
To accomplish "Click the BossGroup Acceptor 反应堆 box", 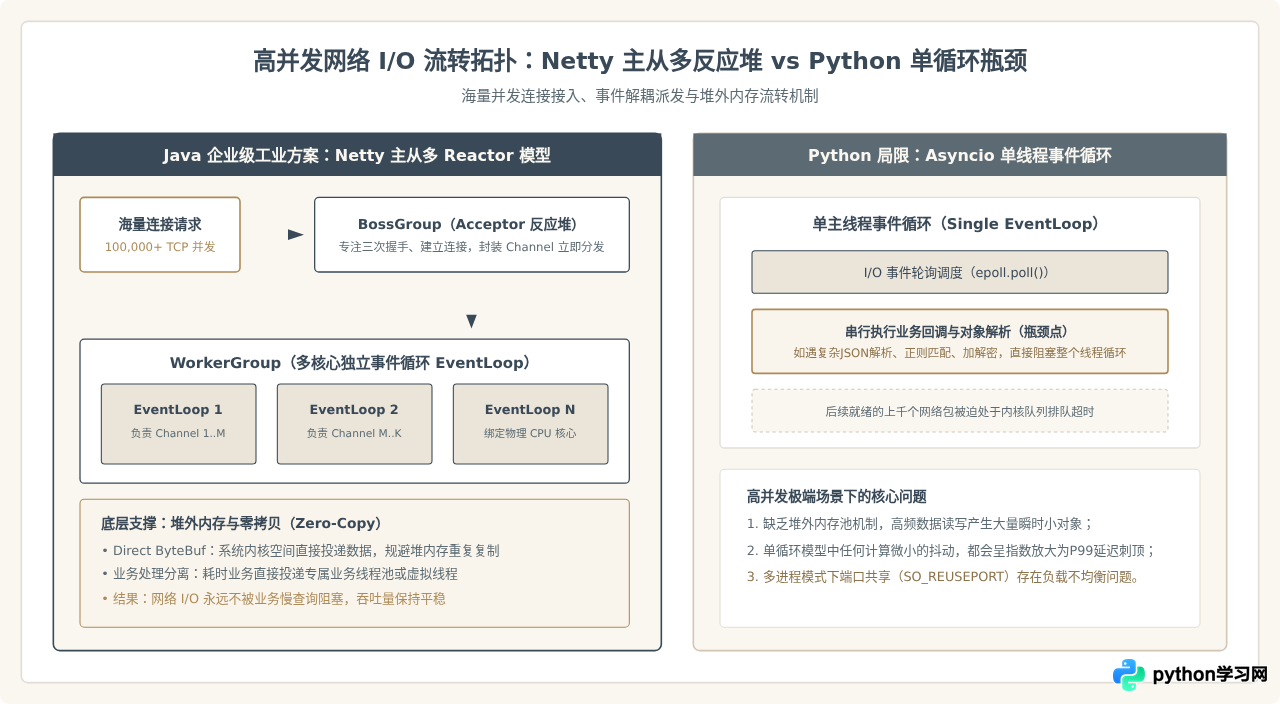I will click(472, 234).
